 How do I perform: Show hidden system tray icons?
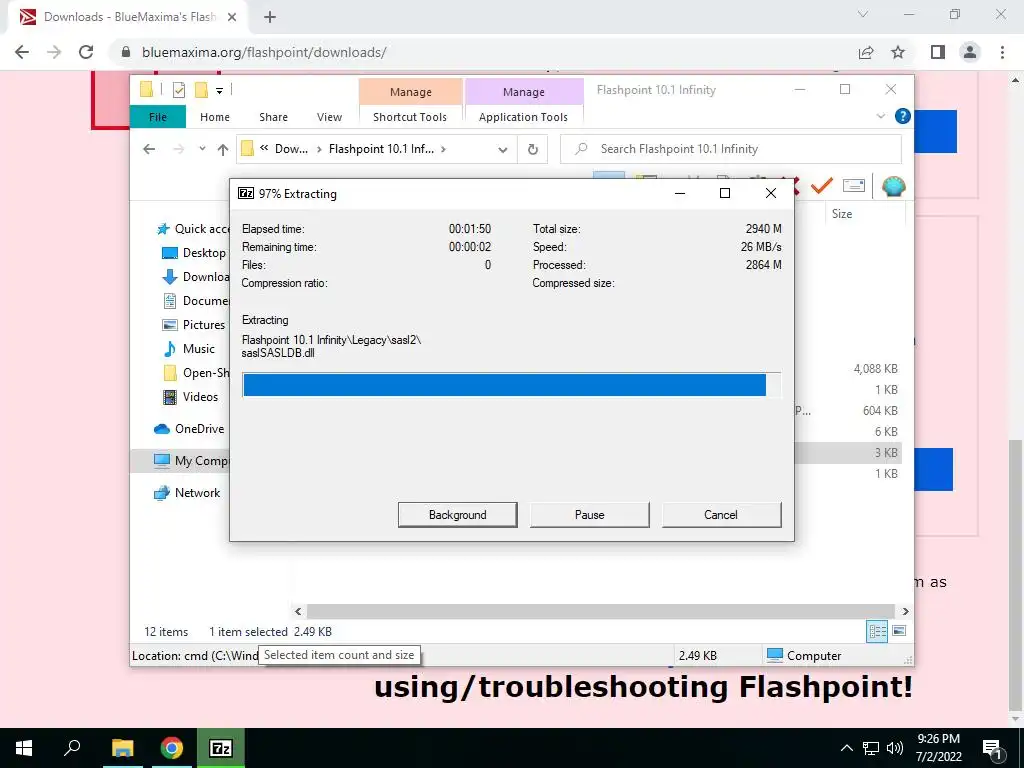(846, 748)
